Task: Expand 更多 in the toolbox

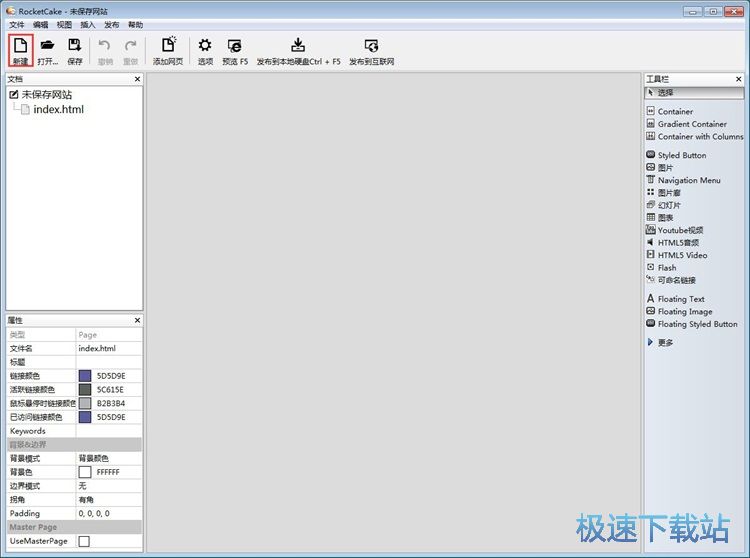Action: click(665, 342)
